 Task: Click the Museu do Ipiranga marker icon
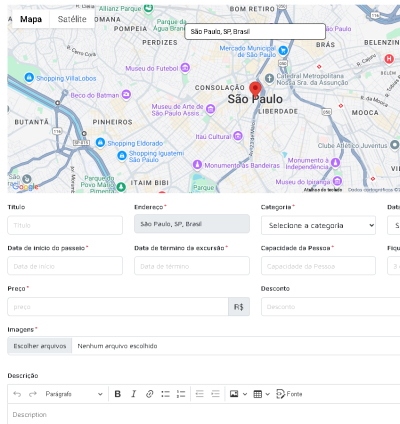tap(337, 181)
